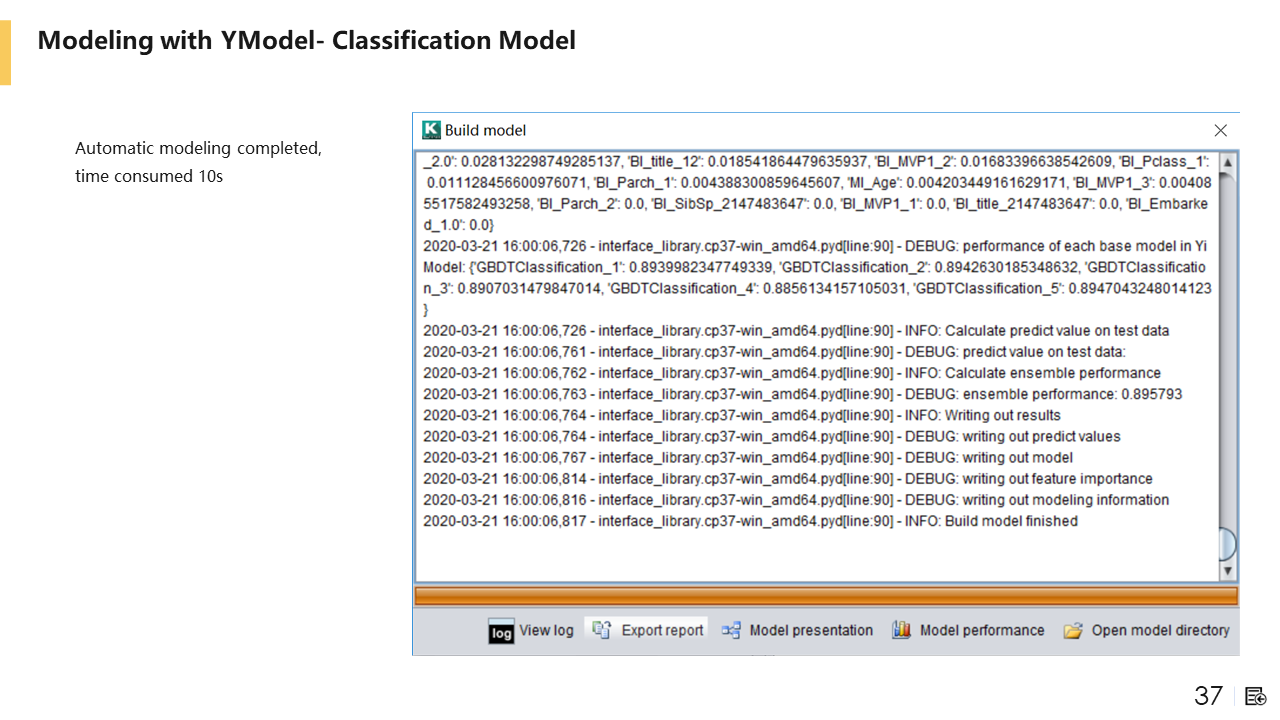Click the Export report button
This screenshot has width=1280, height=720.
coord(648,631)
